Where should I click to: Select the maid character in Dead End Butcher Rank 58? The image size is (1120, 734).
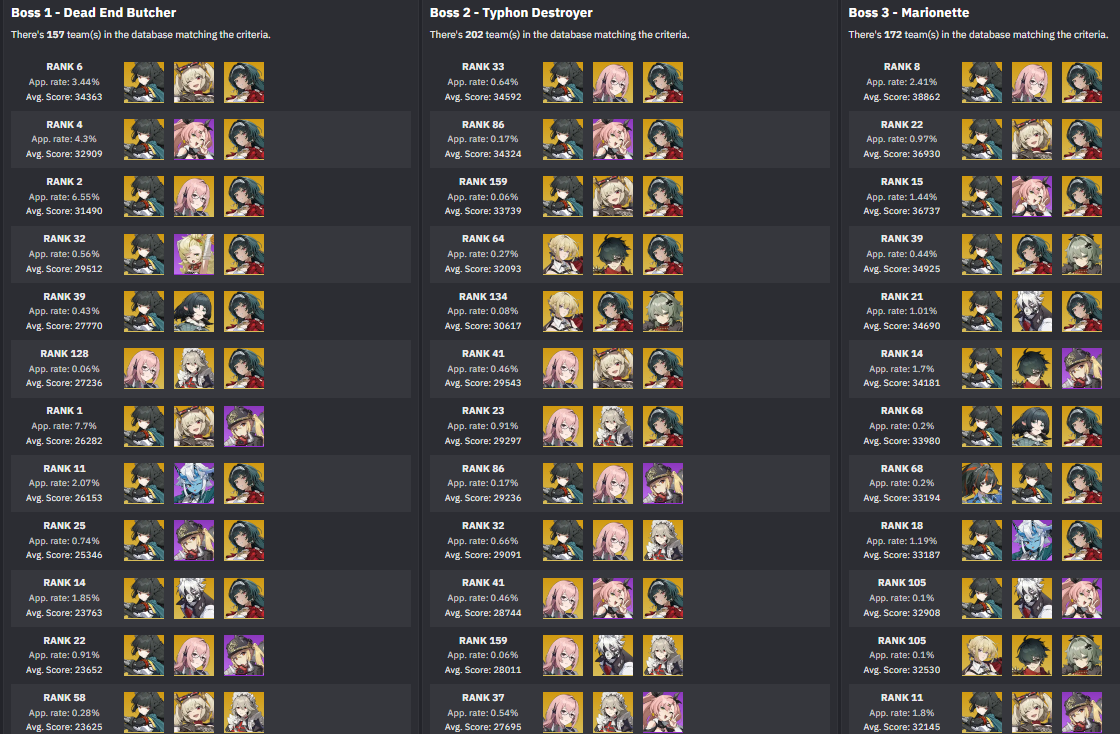(244, 713)
